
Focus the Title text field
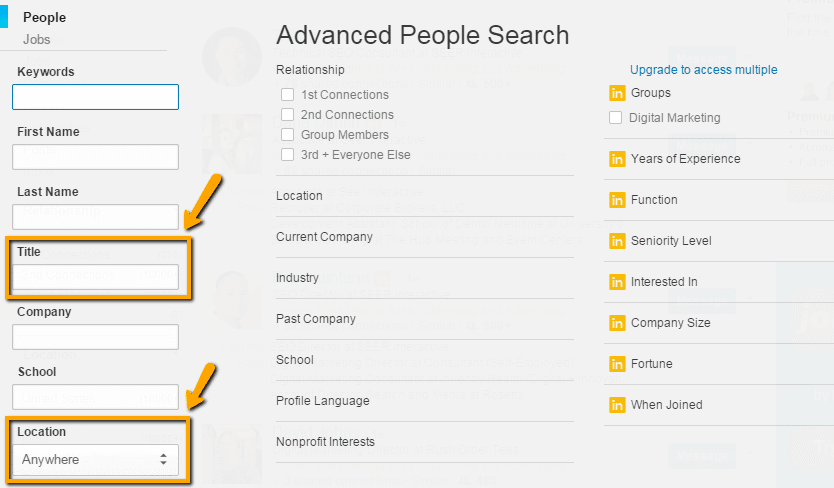tap(96, 277)
